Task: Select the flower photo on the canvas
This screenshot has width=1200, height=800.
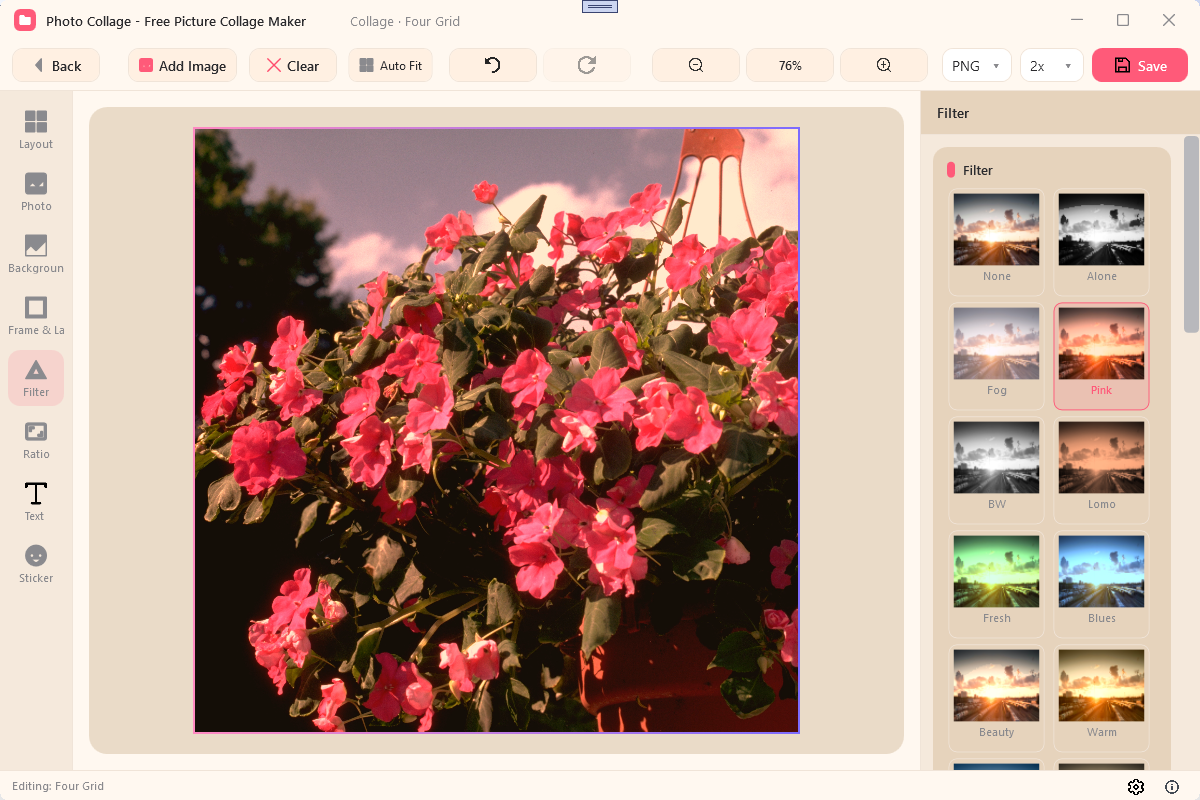Action: tap(496, 430)
